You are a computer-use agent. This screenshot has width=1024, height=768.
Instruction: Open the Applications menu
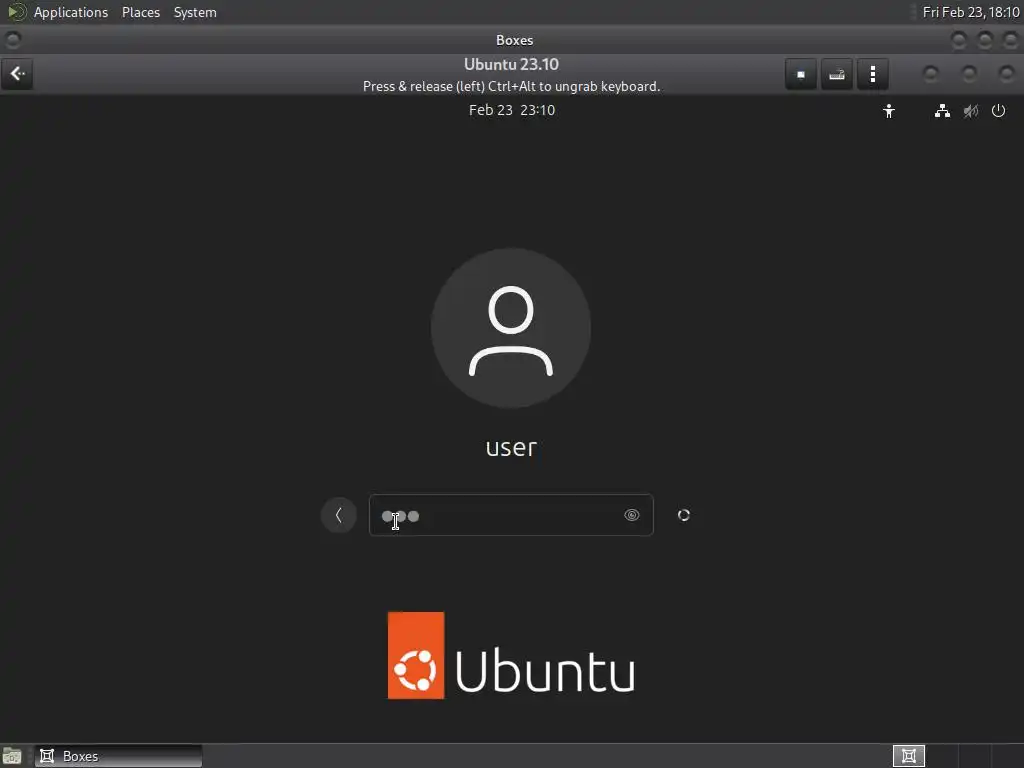(x=71, y=12)
